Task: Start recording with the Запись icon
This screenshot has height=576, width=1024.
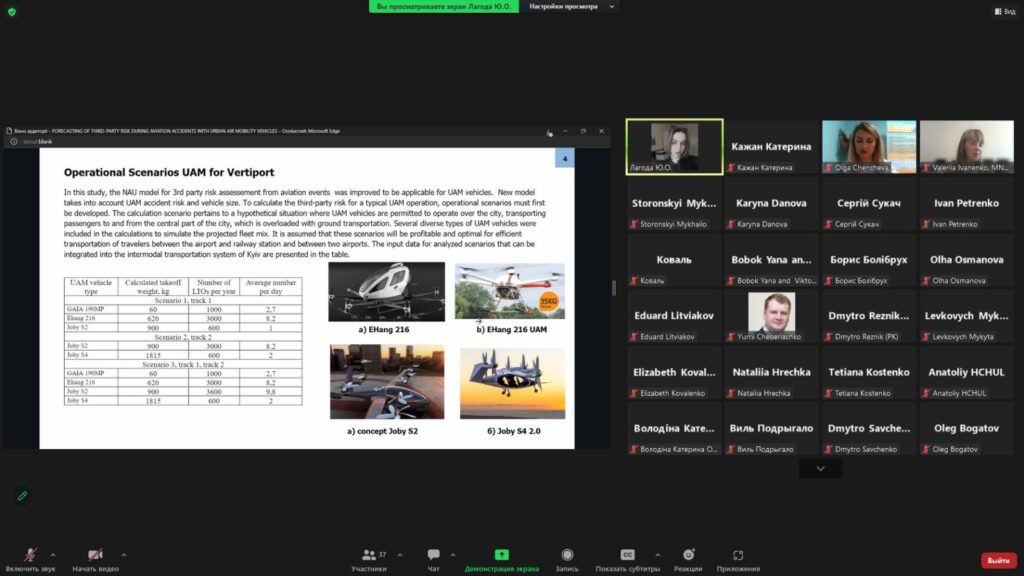Action: (x=567, y=555)
